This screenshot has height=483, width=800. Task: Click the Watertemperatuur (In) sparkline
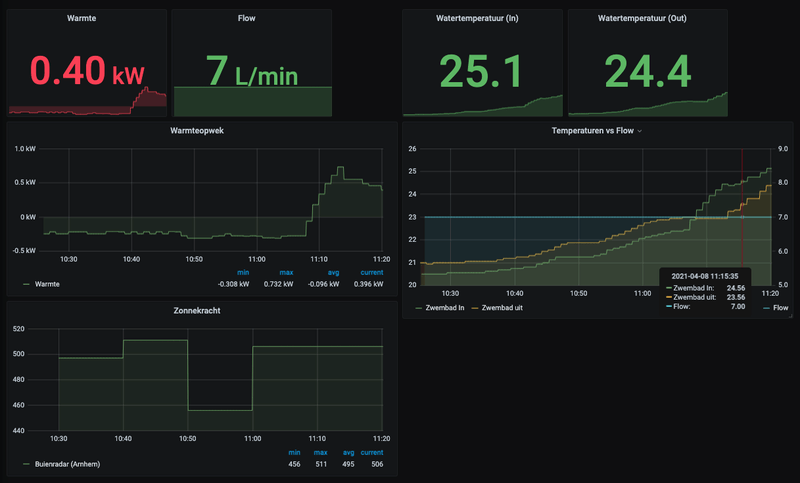coord(483,107)
